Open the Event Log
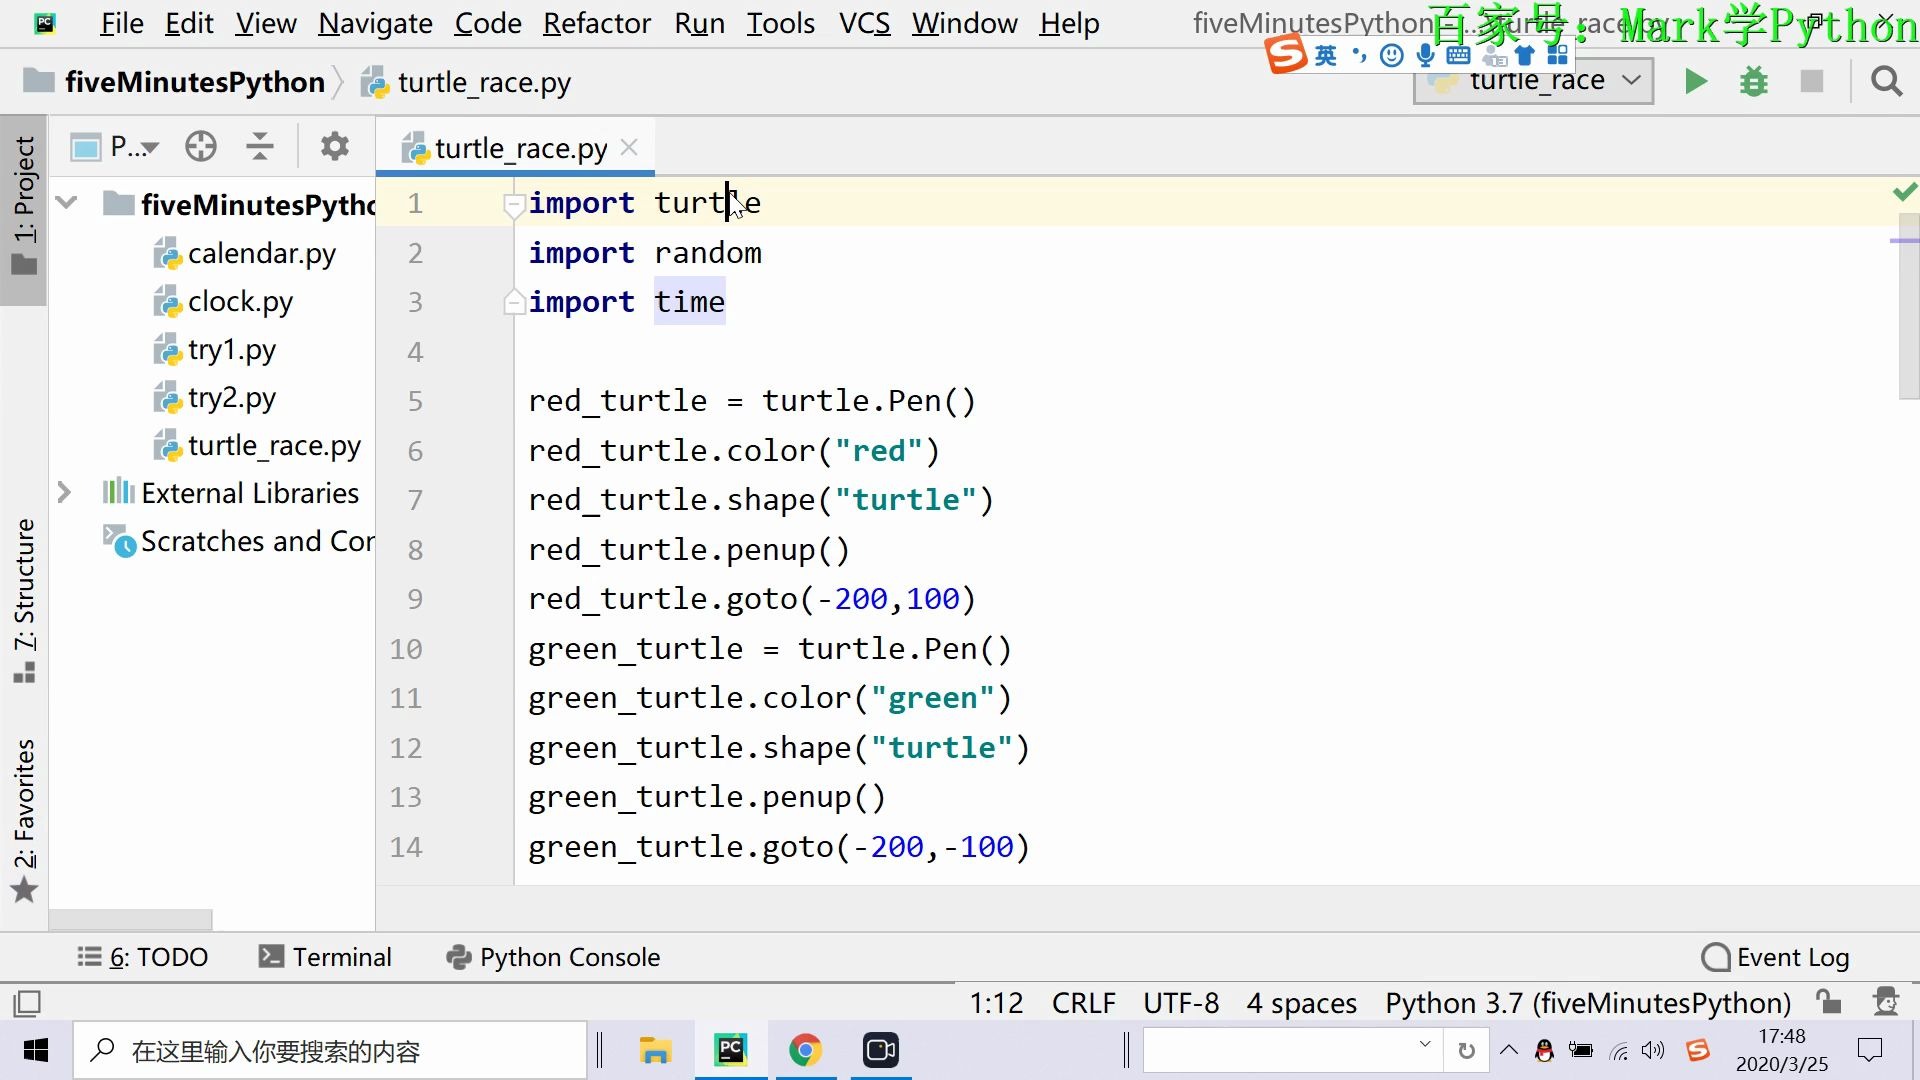1920x1080 pixels. (x=1790, y=956)
